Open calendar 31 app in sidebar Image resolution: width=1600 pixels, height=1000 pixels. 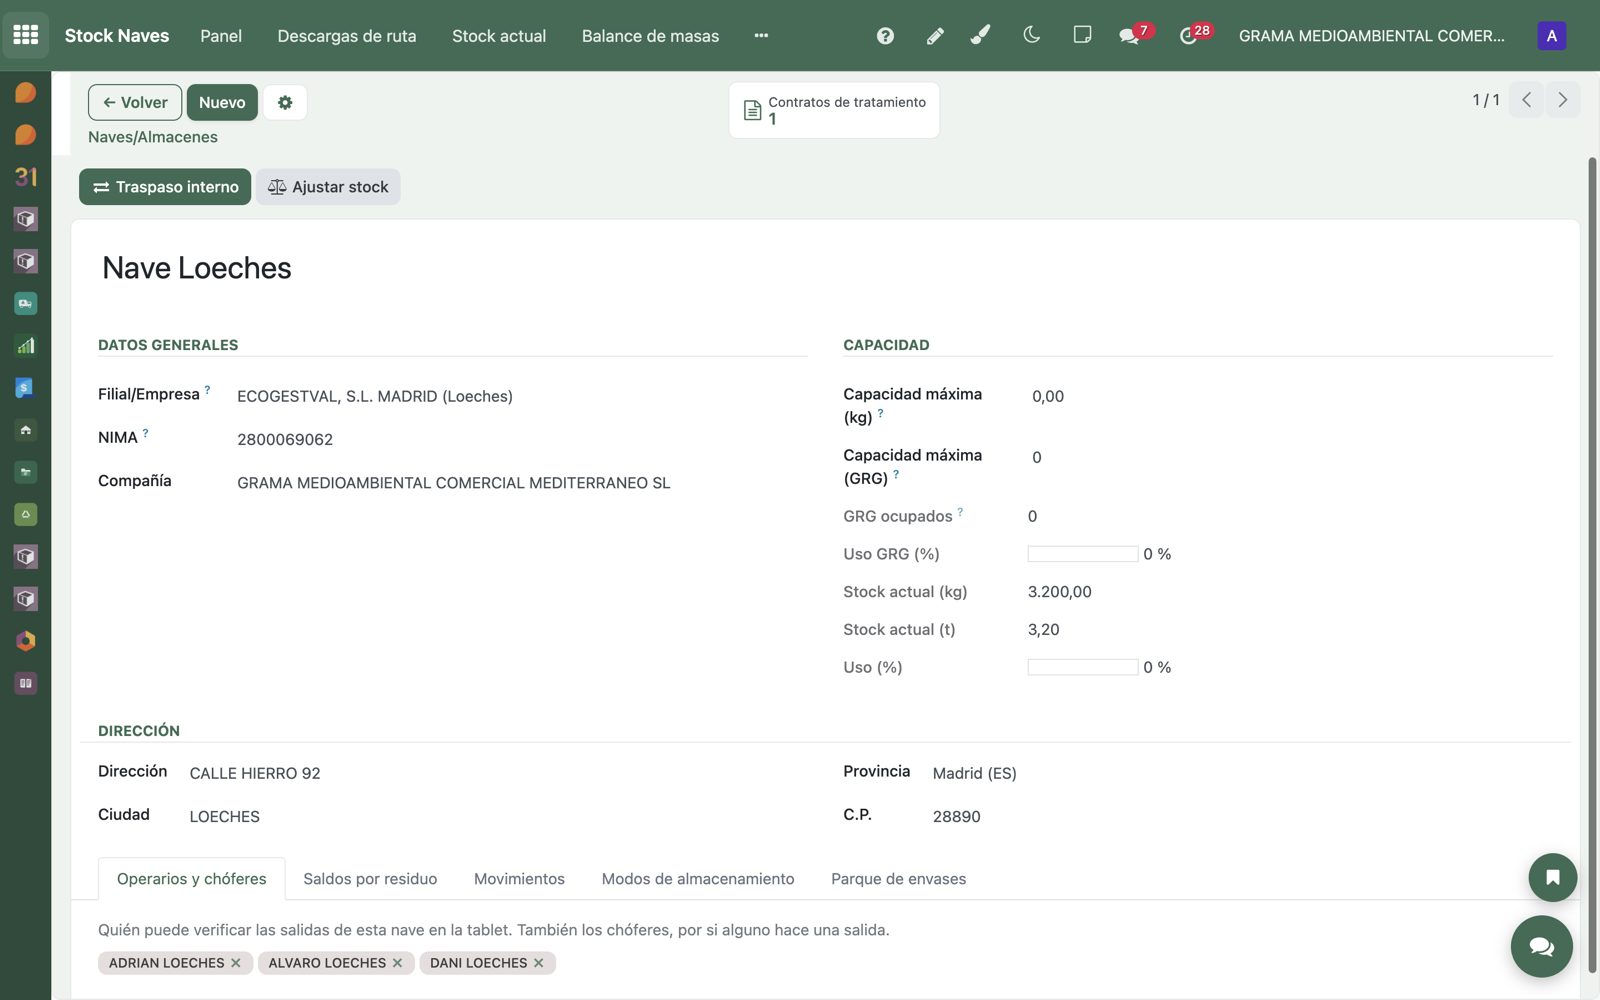[26, 177]
